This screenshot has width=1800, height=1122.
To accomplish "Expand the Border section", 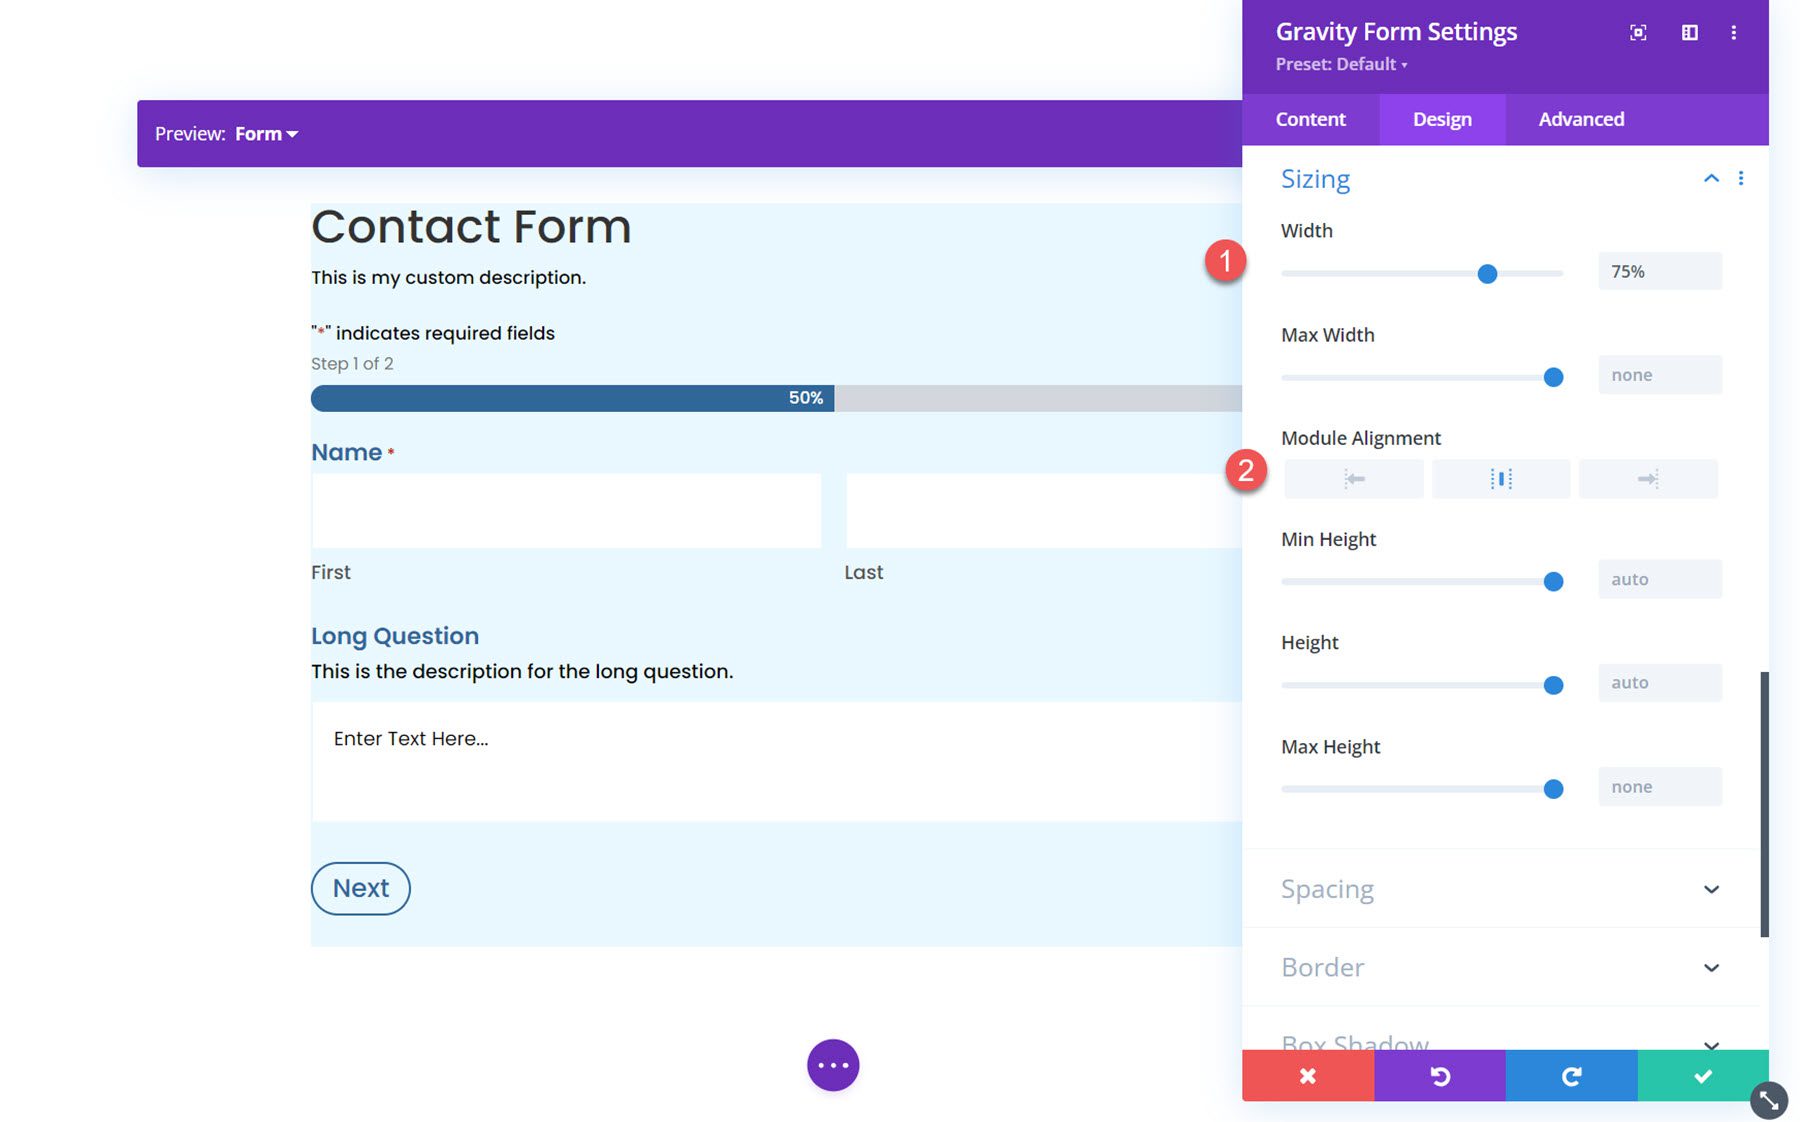I will pyautogui.click(x=1711, y=967).
